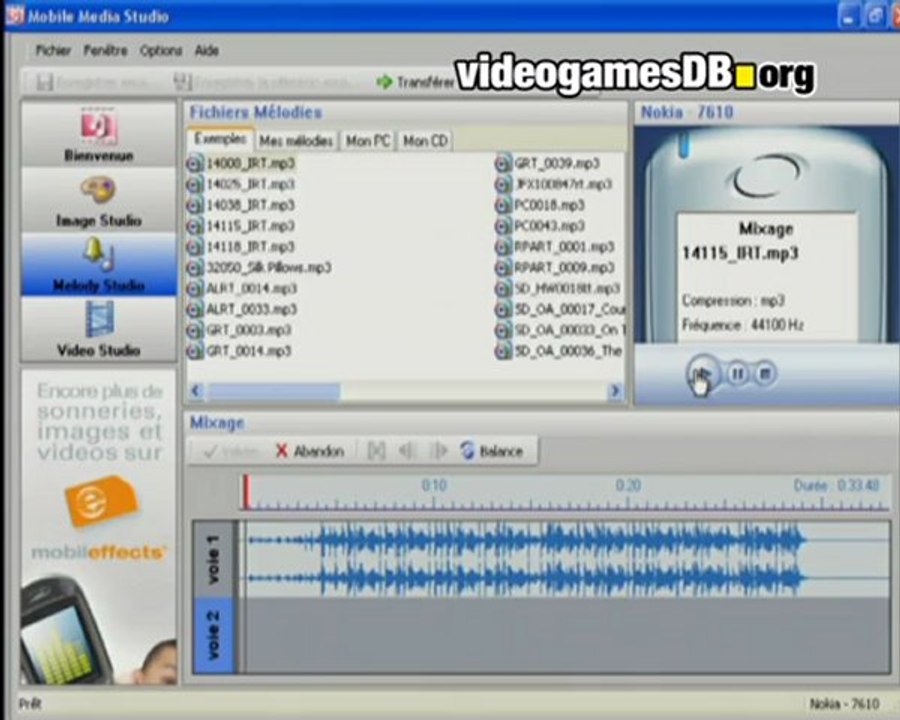This screenshot has width=900, height=720.
Task: Play the melody in phone preview
Action: point(701,374)
